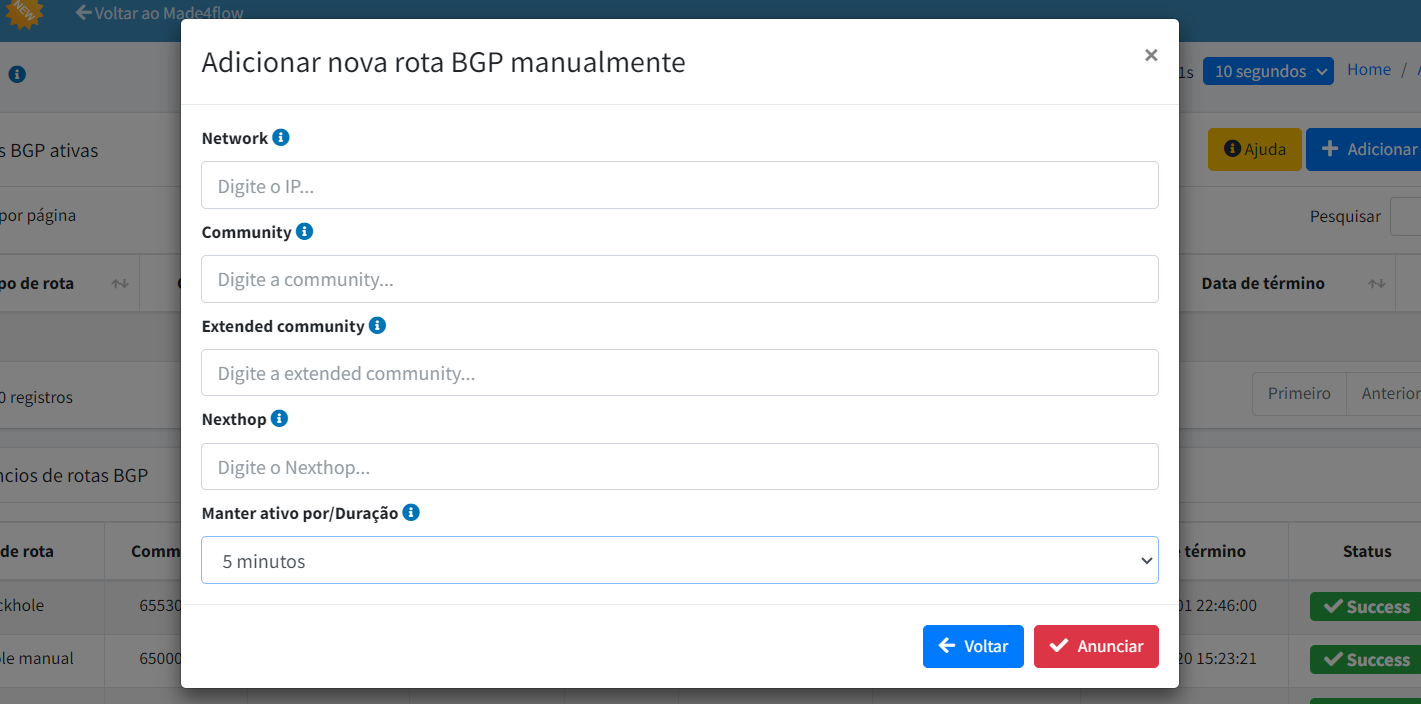Click the Voltar button
The height and width of the screenshot is (704, 1421).
[x=973, y=646]
